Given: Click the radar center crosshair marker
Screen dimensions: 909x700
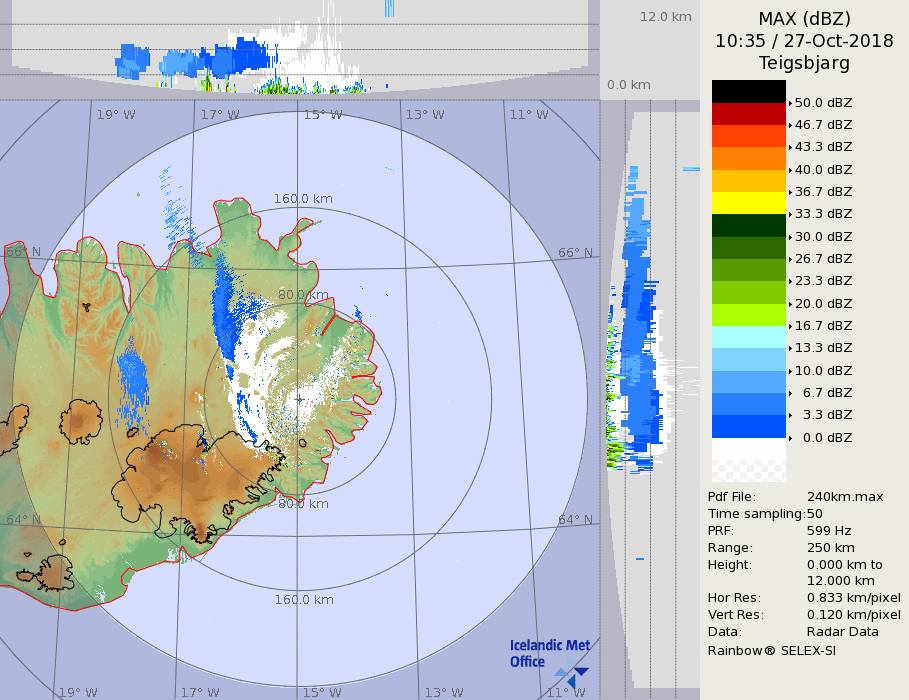Looking at the screenshot, I should (299, 398).
